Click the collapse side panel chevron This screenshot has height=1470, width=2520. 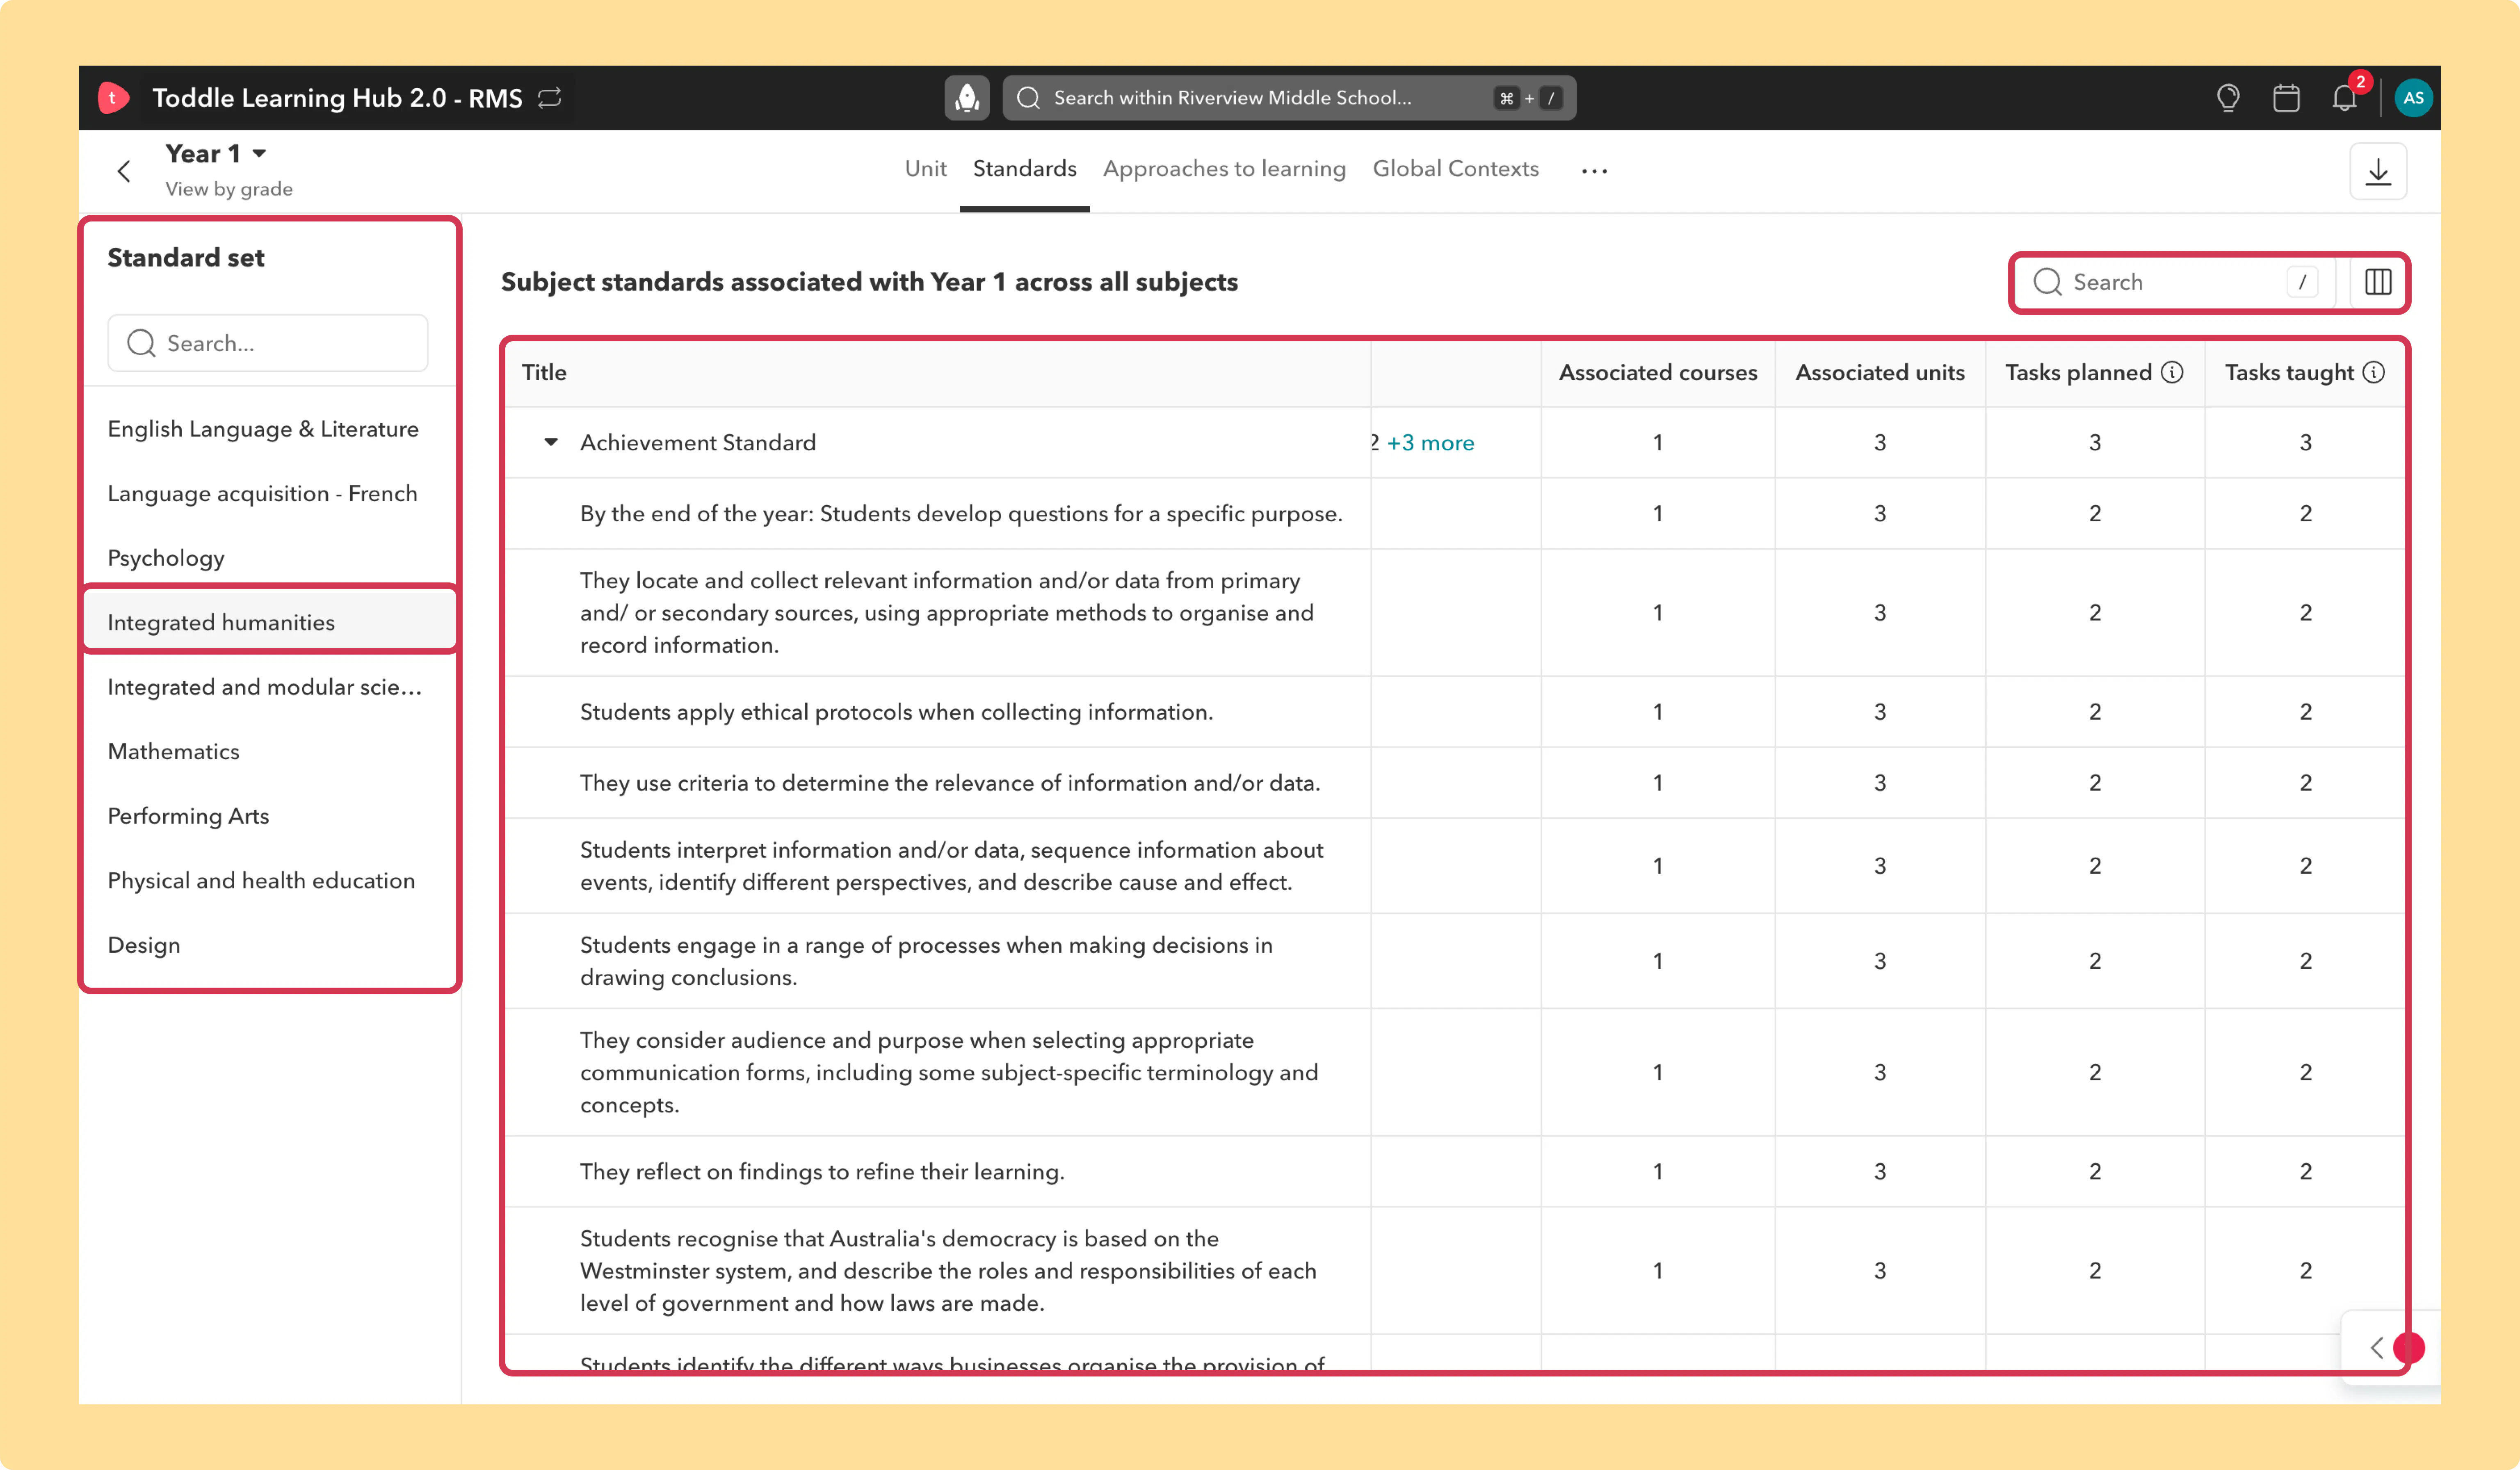(2377, 1348)
